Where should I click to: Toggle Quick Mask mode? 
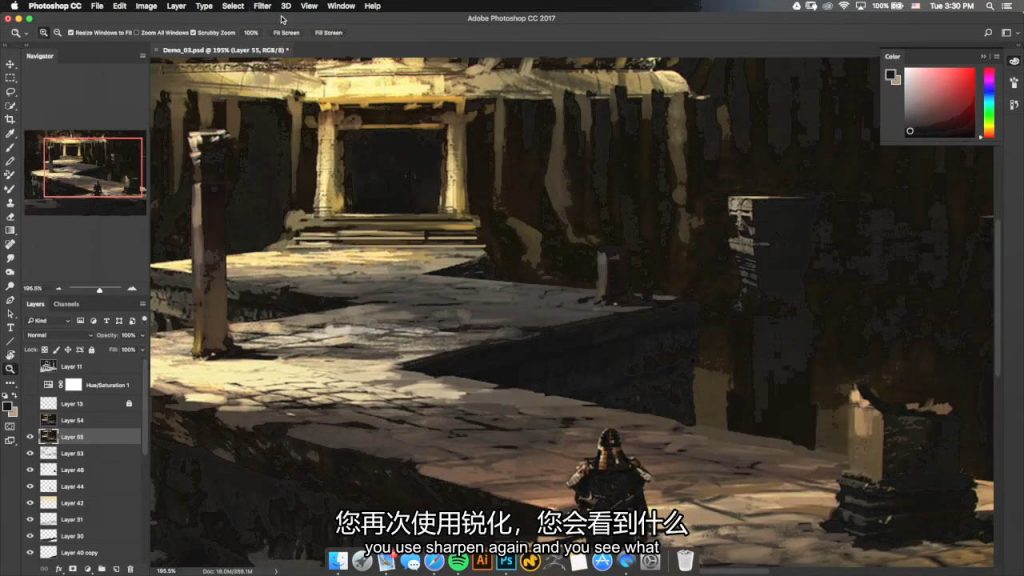pyautogui.click(x=10, y=426)
